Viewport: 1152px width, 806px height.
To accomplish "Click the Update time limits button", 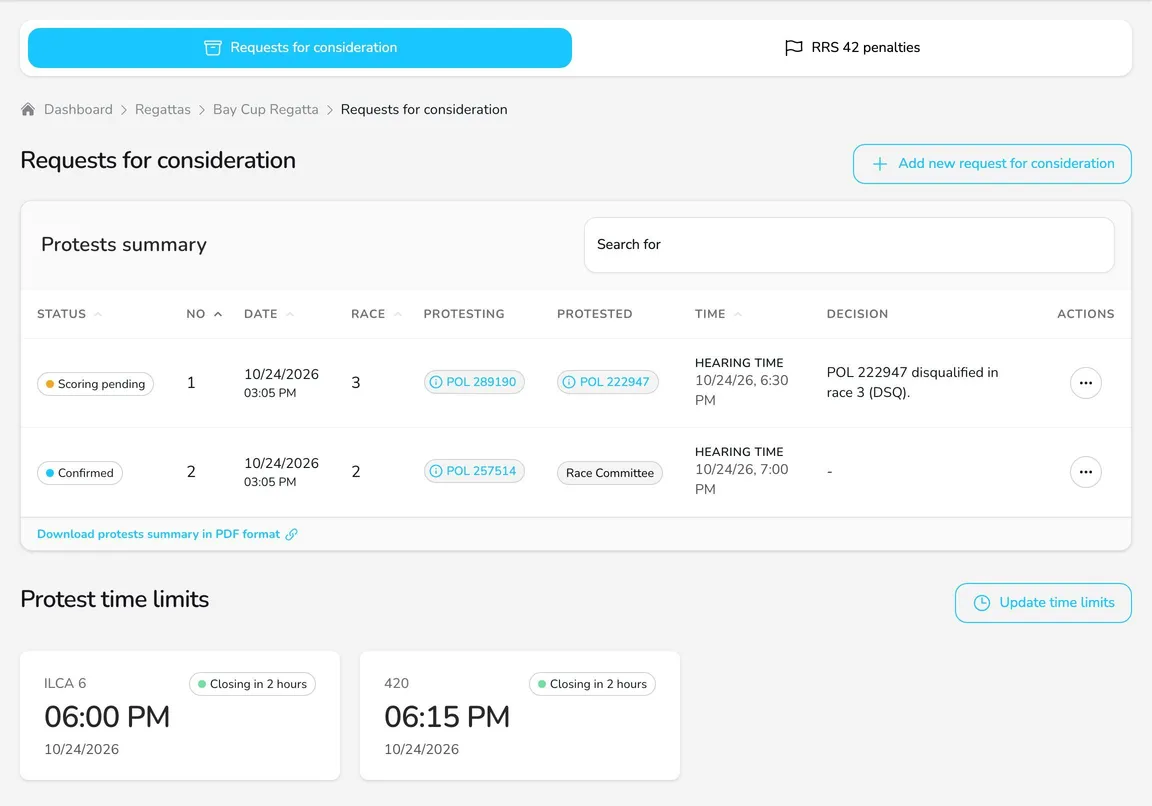I will tap(1043, 603).
